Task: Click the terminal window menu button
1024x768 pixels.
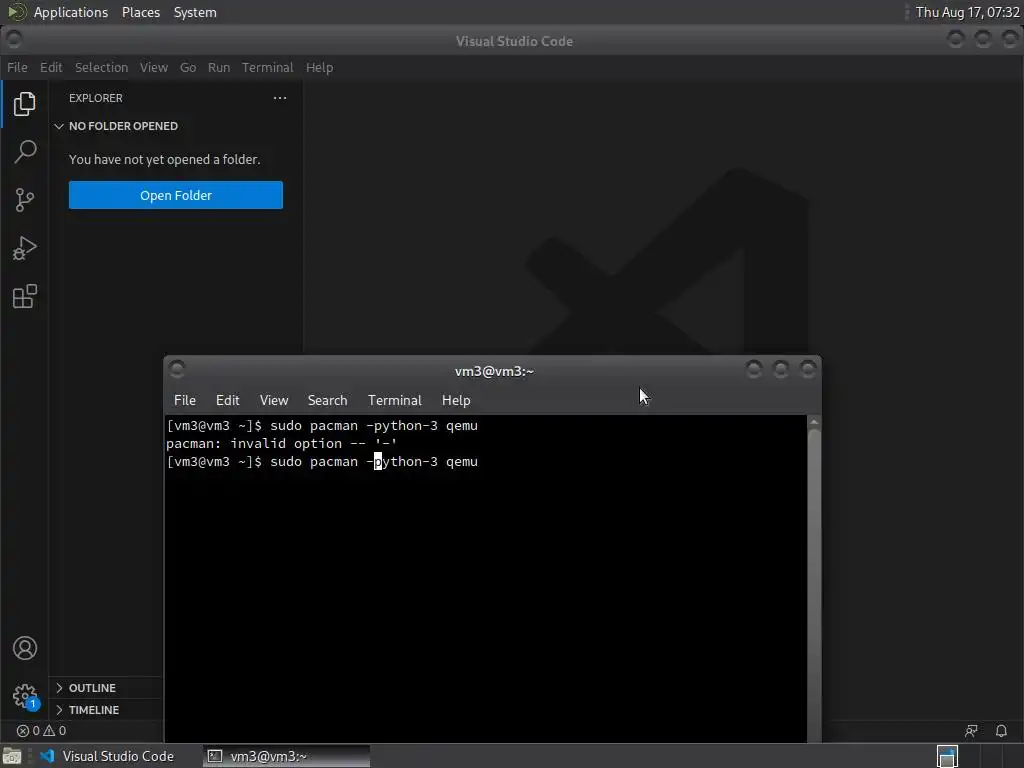Action: [177, 370]
